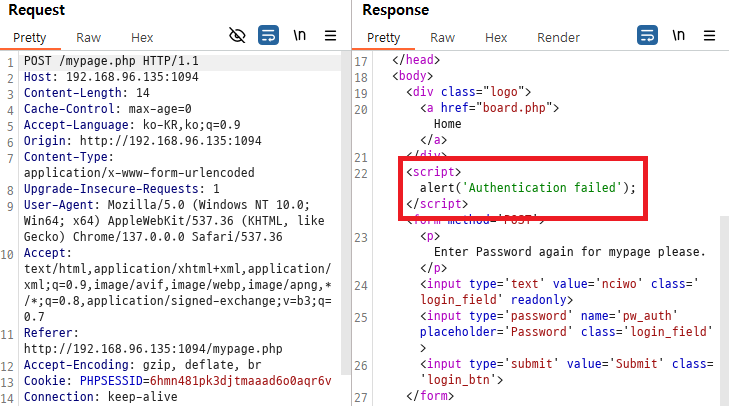Click Upgrade-Insecure-Requests: 1 header
729x406 pixels.
121,189
